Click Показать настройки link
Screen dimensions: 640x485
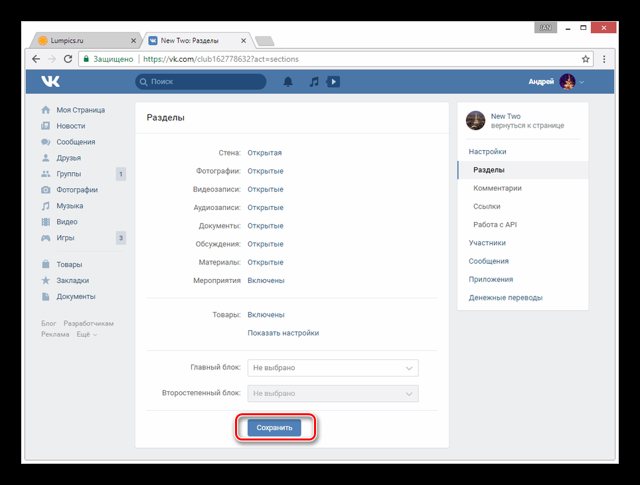coord(283,333)
